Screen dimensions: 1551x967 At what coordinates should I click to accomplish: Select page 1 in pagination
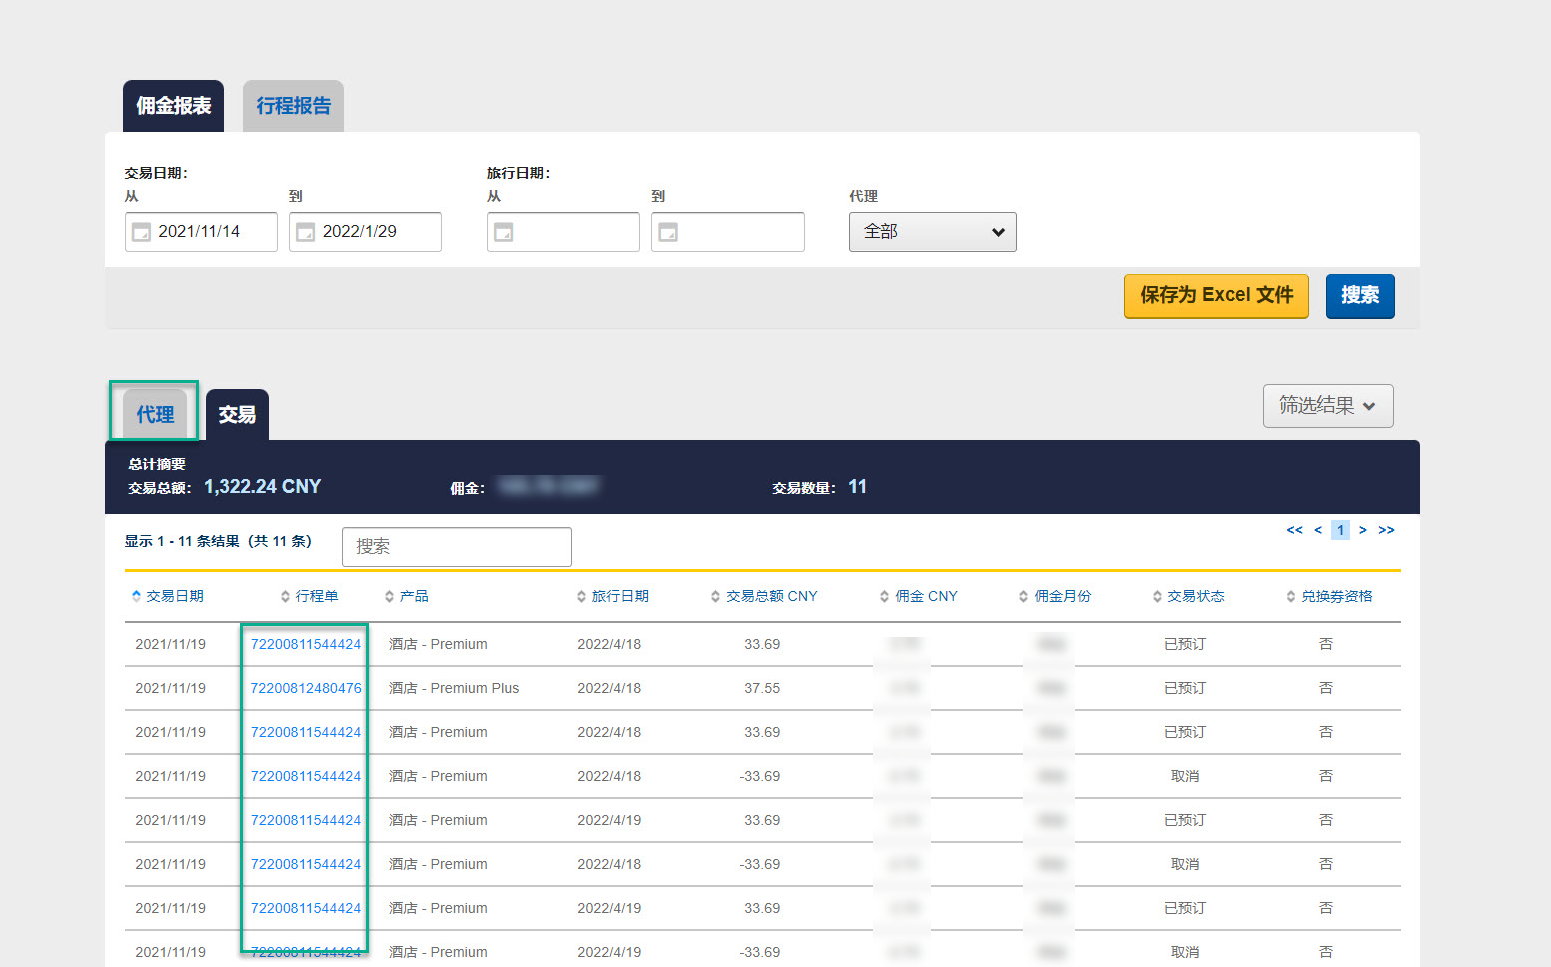(1340, 530)
